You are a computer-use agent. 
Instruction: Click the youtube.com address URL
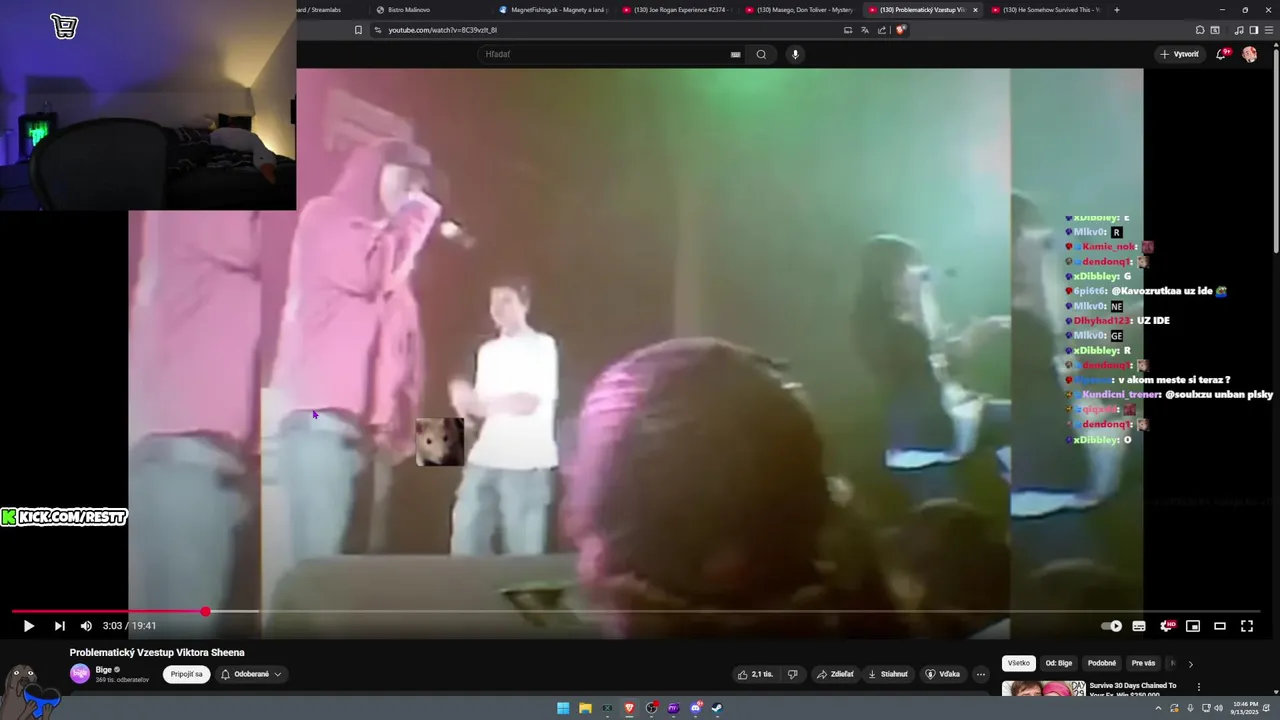(x=442, y=30)
